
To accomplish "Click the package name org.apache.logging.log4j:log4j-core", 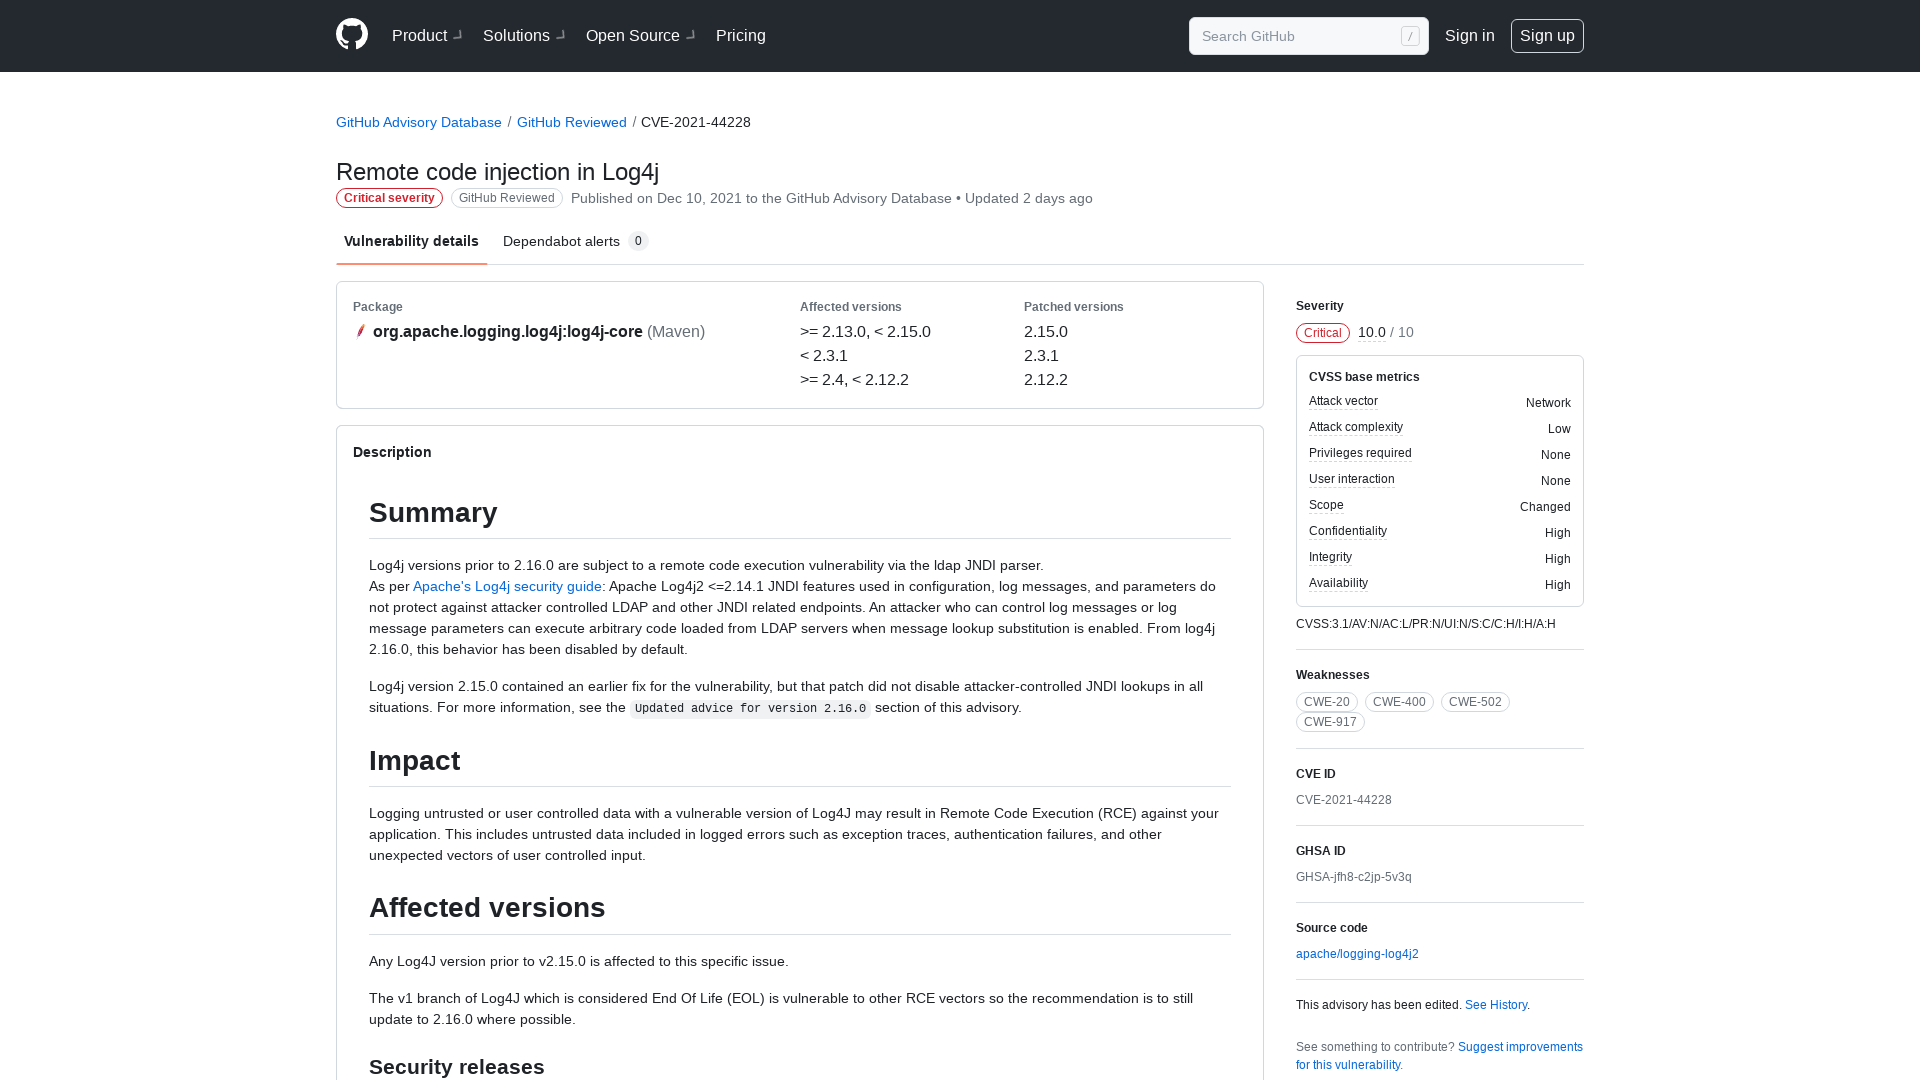I will tap(508, 331).
